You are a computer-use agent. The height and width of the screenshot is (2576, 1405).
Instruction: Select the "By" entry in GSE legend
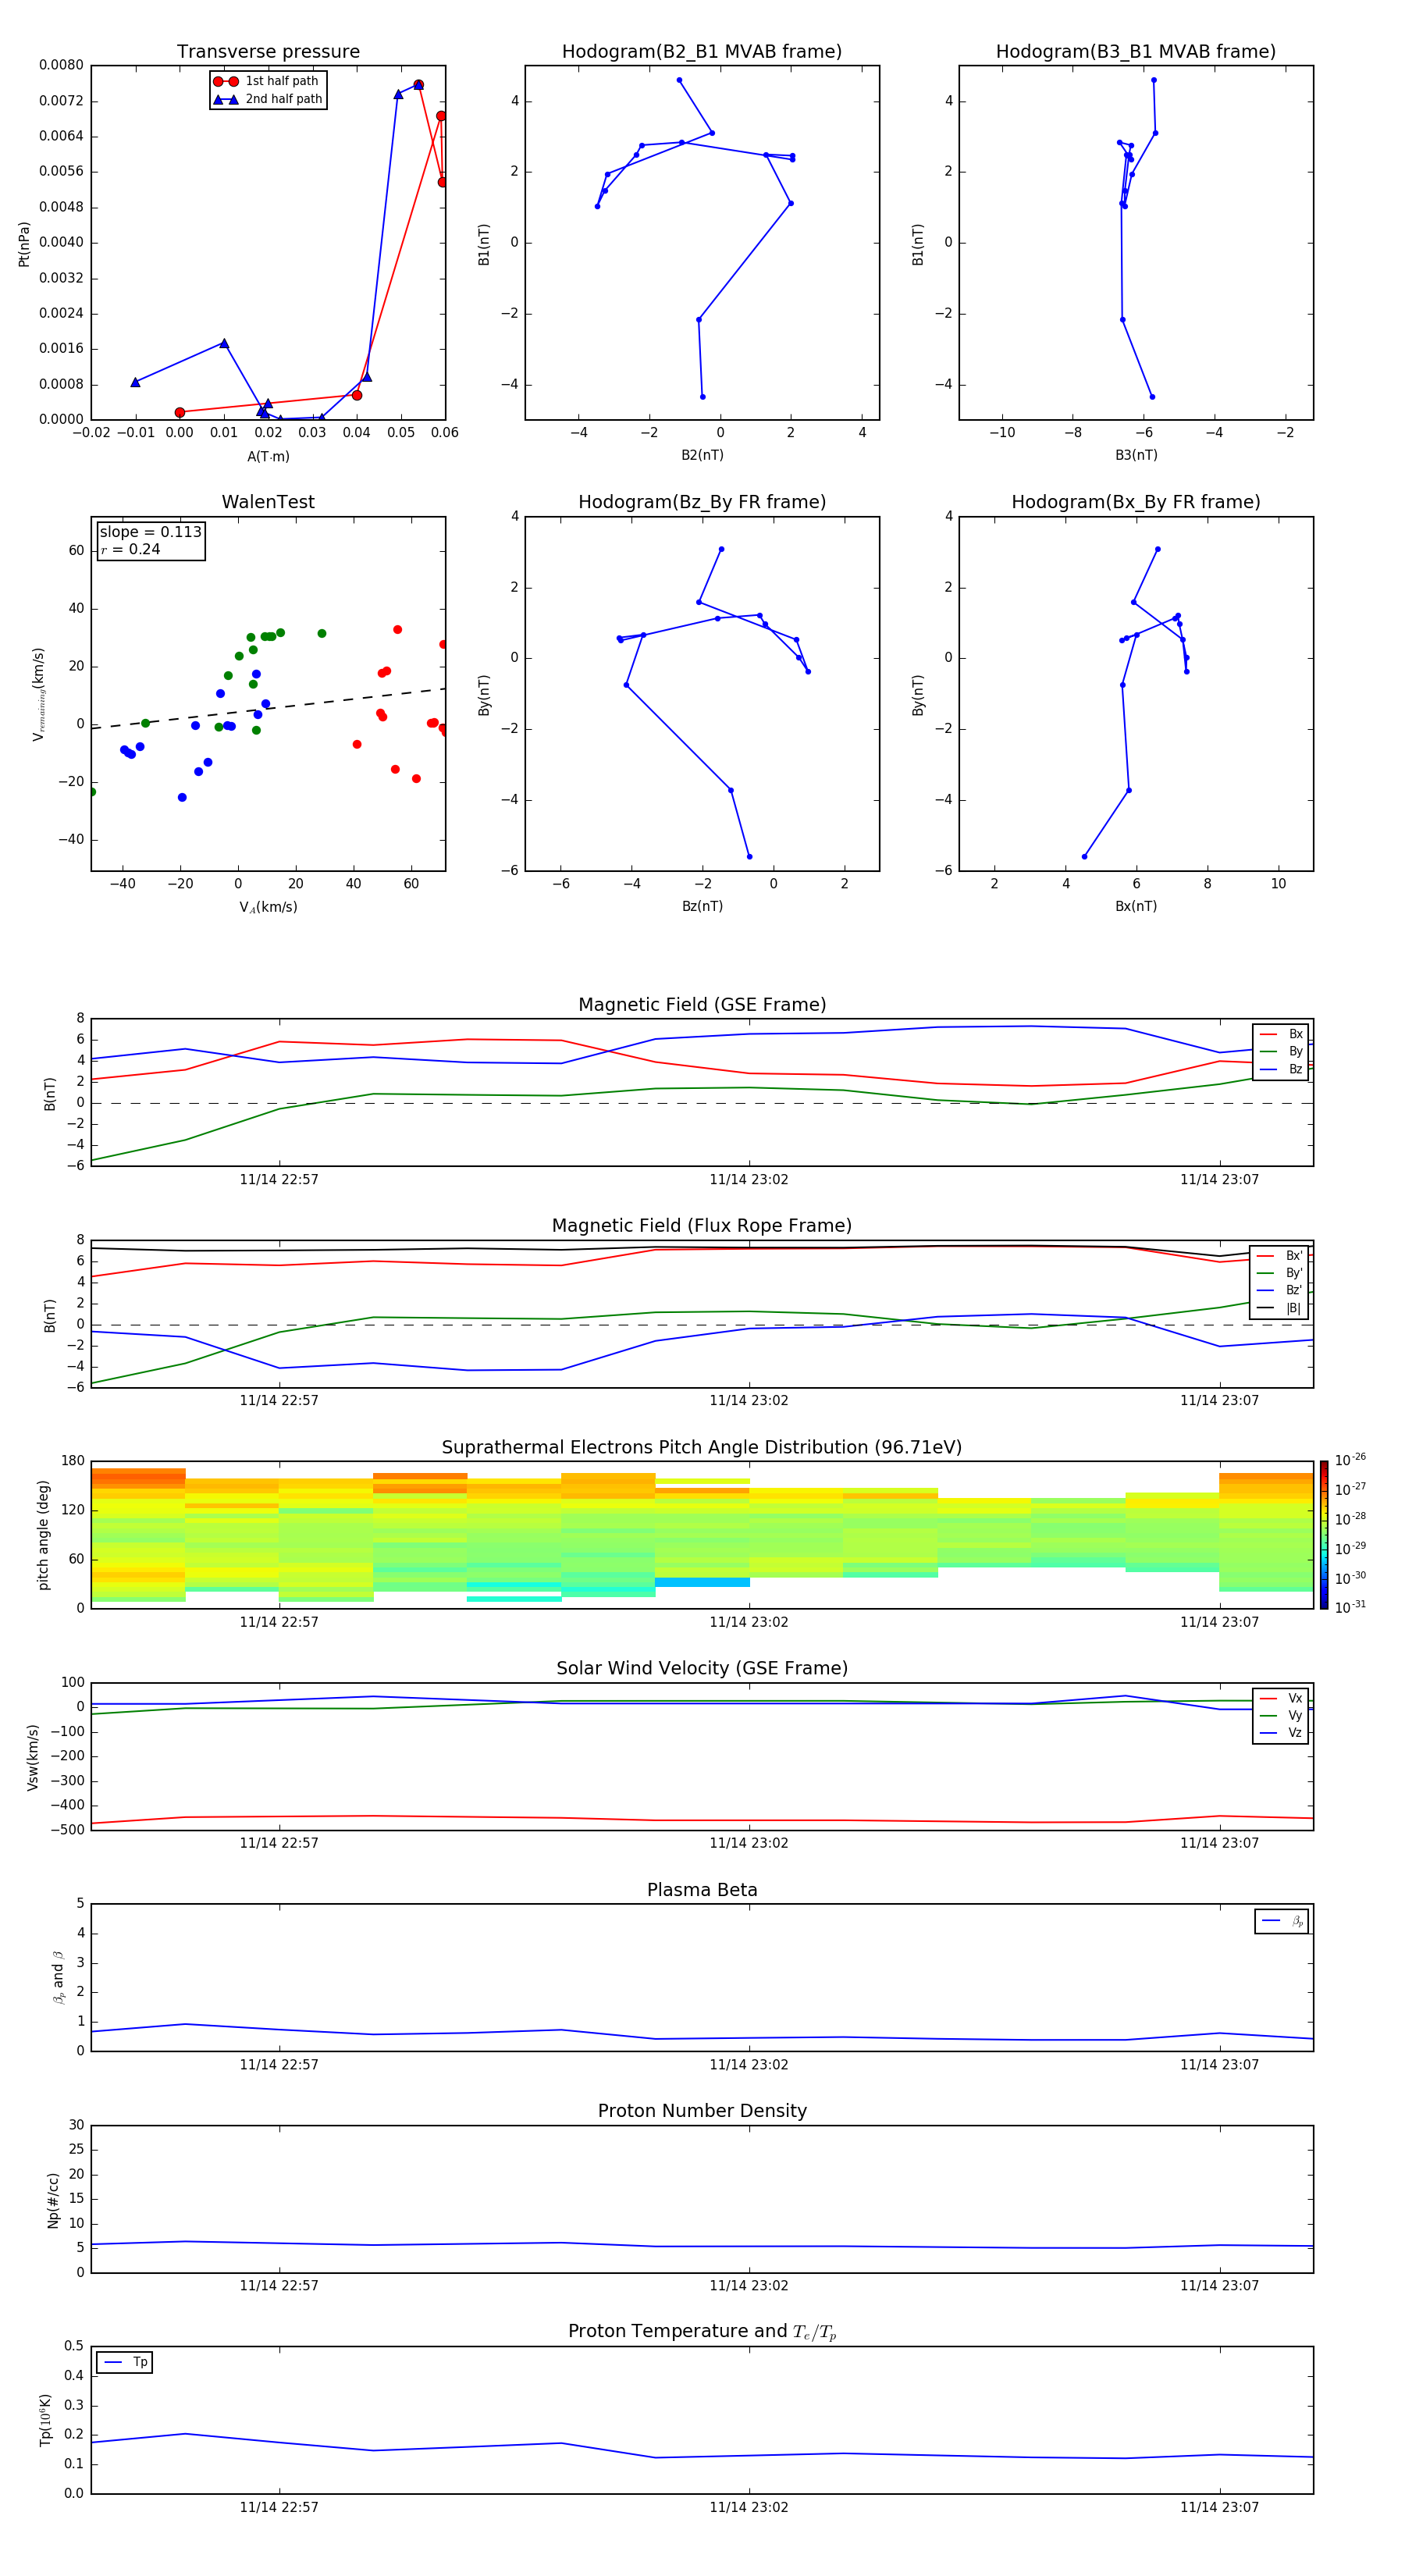(1282, 1051)
